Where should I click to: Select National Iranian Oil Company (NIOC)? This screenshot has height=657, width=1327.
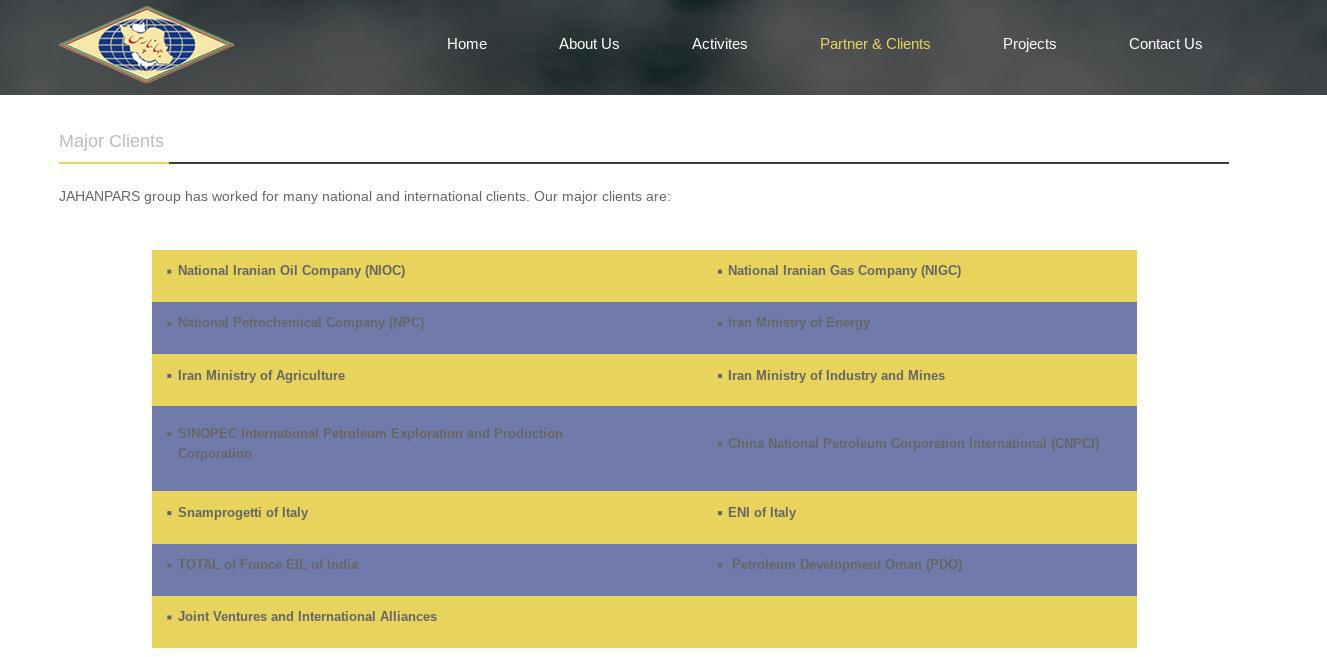pyautogui.click(x=291, y=271)
